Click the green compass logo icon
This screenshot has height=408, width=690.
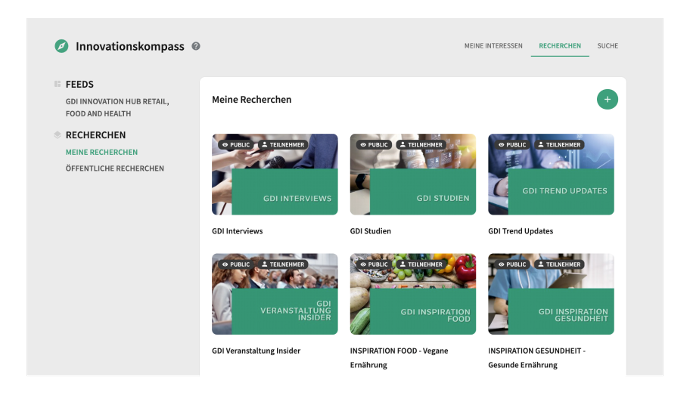coord(62,46)
